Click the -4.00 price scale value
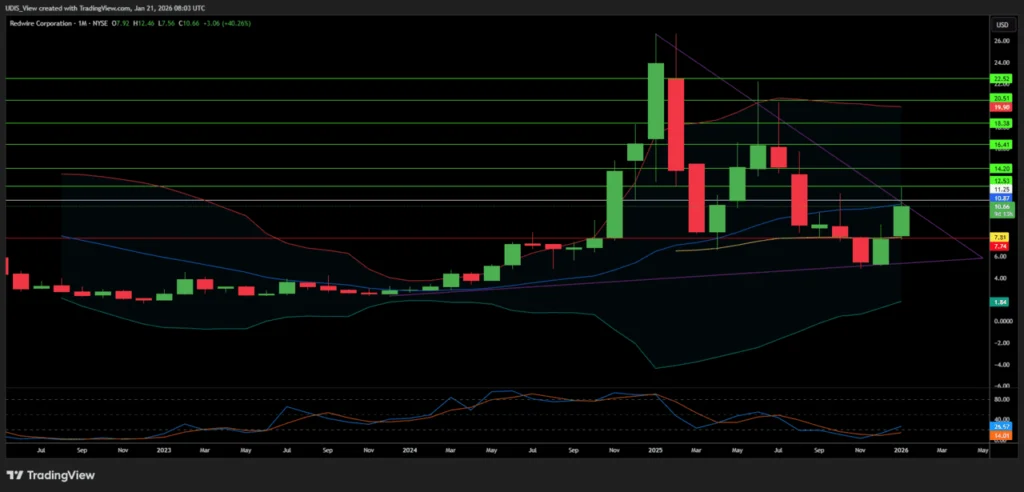1024x492 pixels. click(x=1001, y=365)
